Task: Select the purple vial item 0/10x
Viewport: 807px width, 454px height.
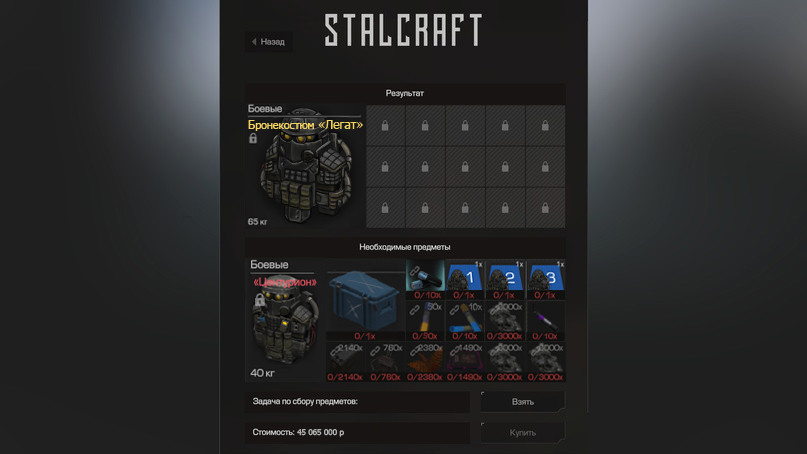Action: click(546, 321)
